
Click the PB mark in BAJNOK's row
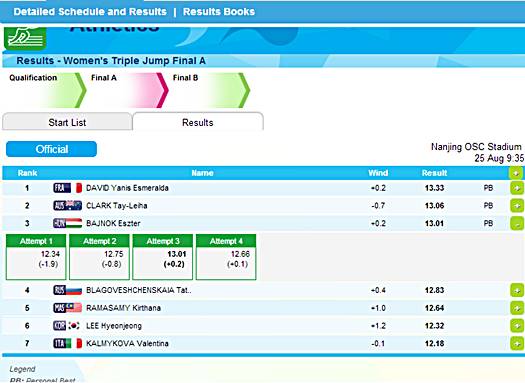coord(488,223)
